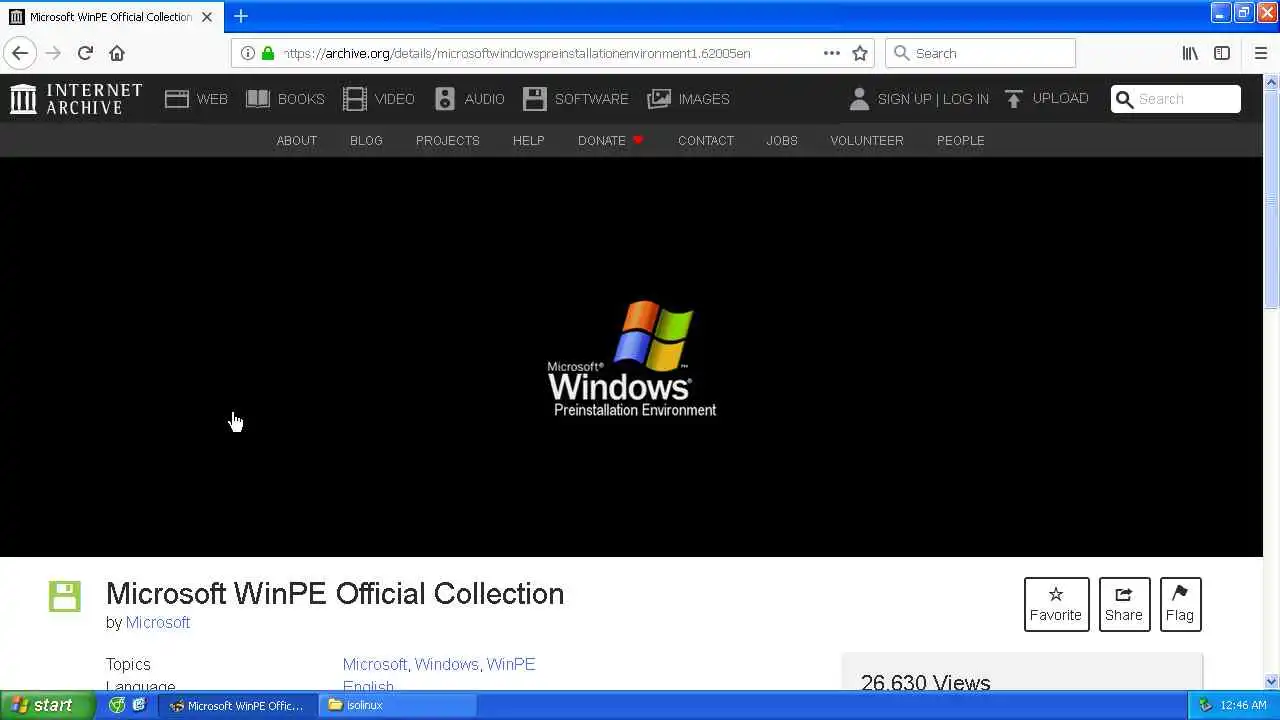Open the Windows start button
Viewport: 1280px width, 720px height.
(48, 705)
